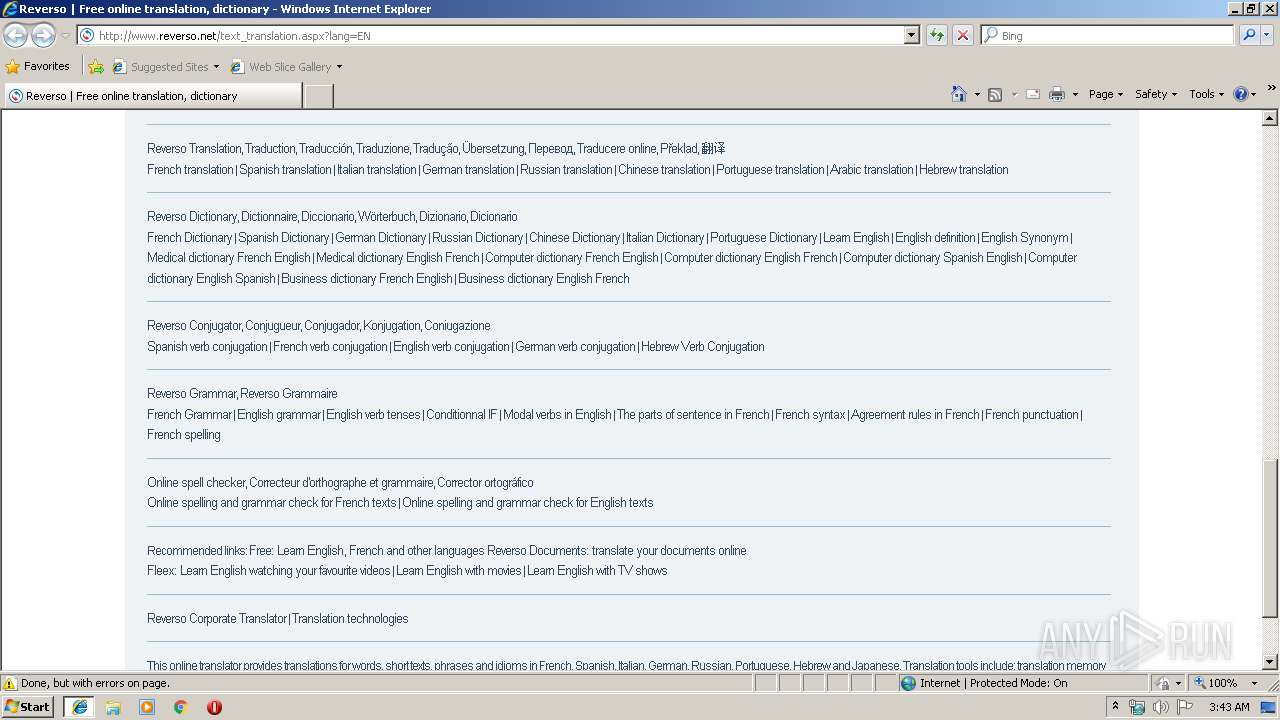Image resolution: width=1280 pixels, height=720 pixels.
Task: Open the zoom level dropdown arrow
Action: 1254,683
